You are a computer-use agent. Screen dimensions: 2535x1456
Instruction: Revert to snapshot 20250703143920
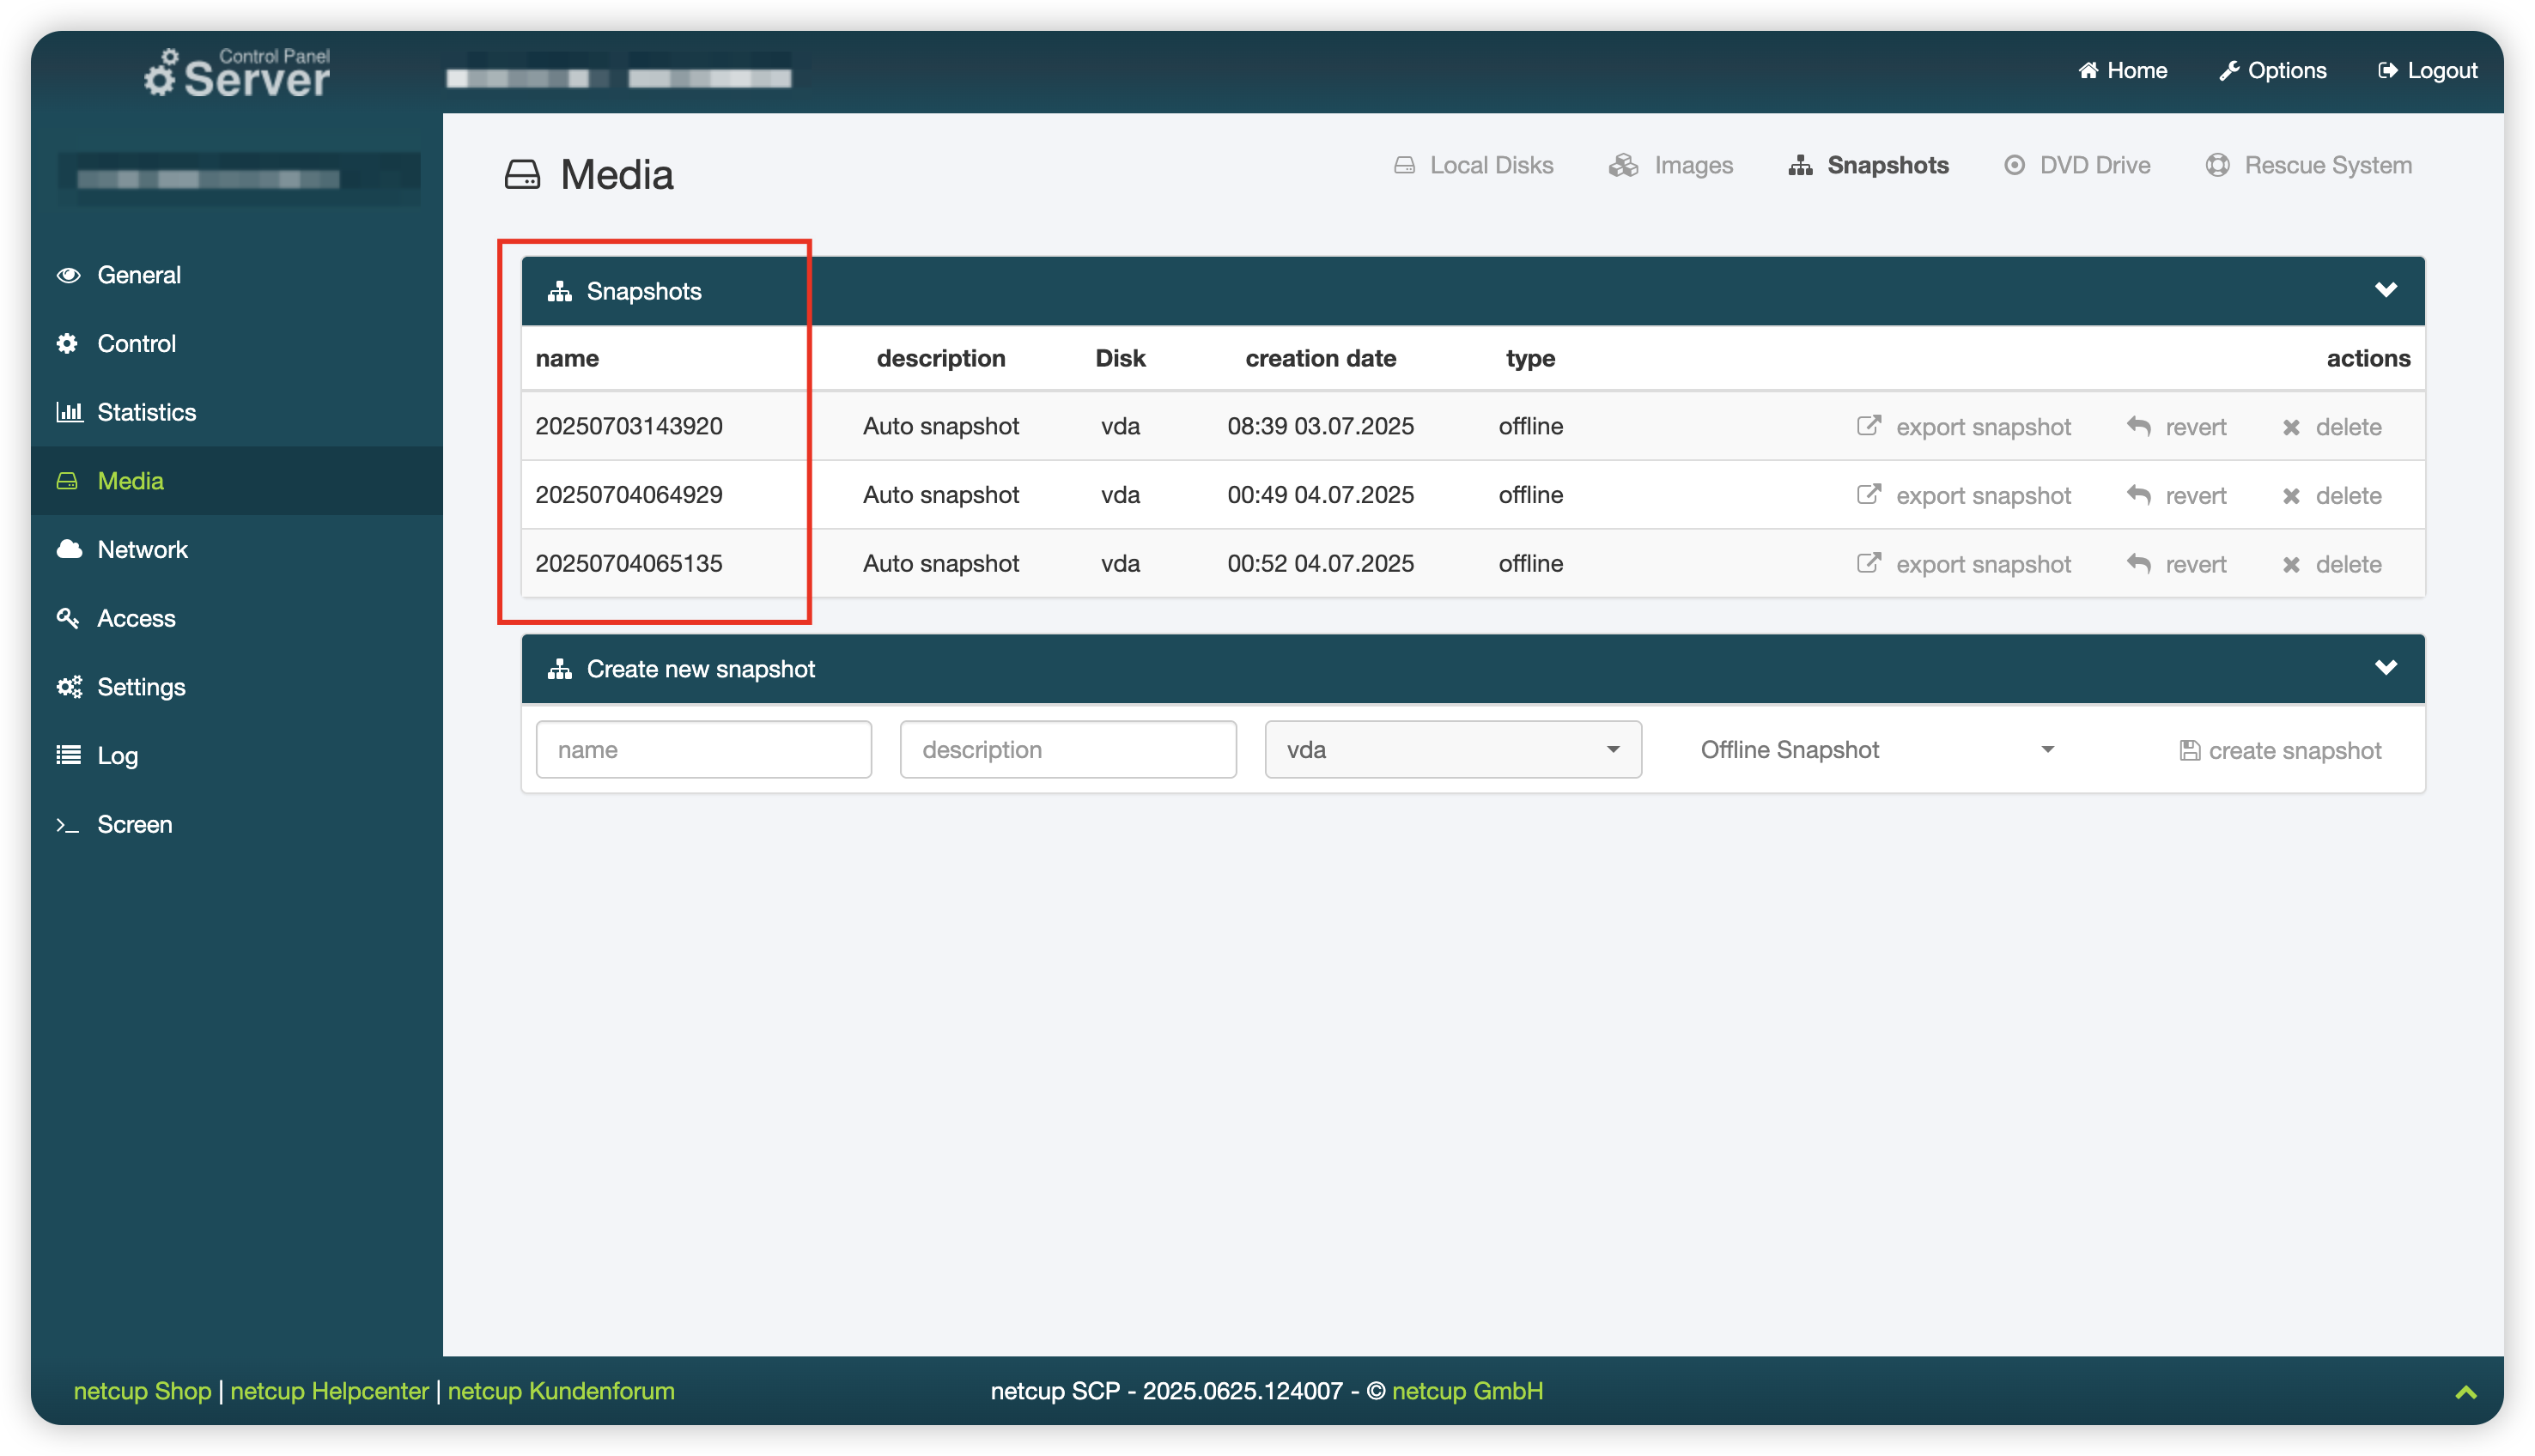point(2176,427)
